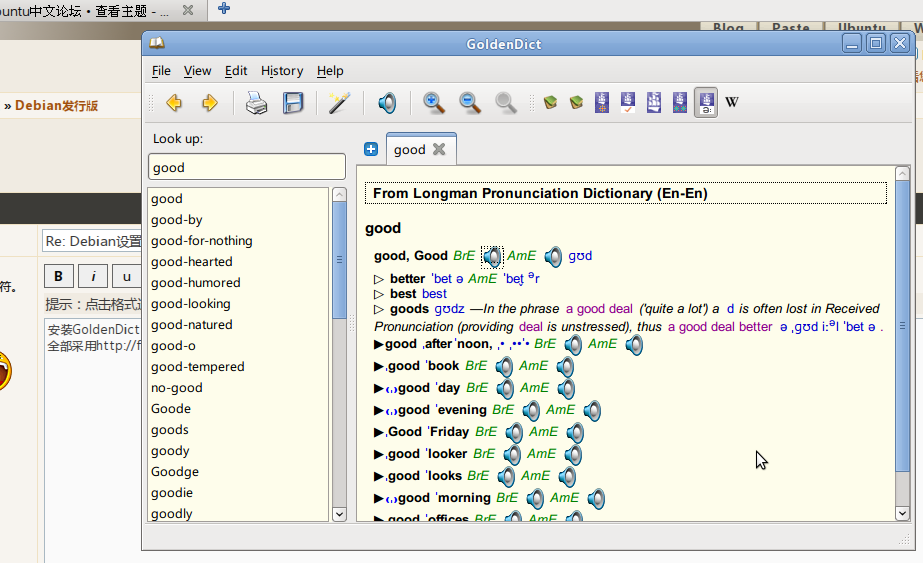Image resolution: width=923 pixels, height=563 pixels.
Task: Click the Look up search field
Action: point(247,167)
